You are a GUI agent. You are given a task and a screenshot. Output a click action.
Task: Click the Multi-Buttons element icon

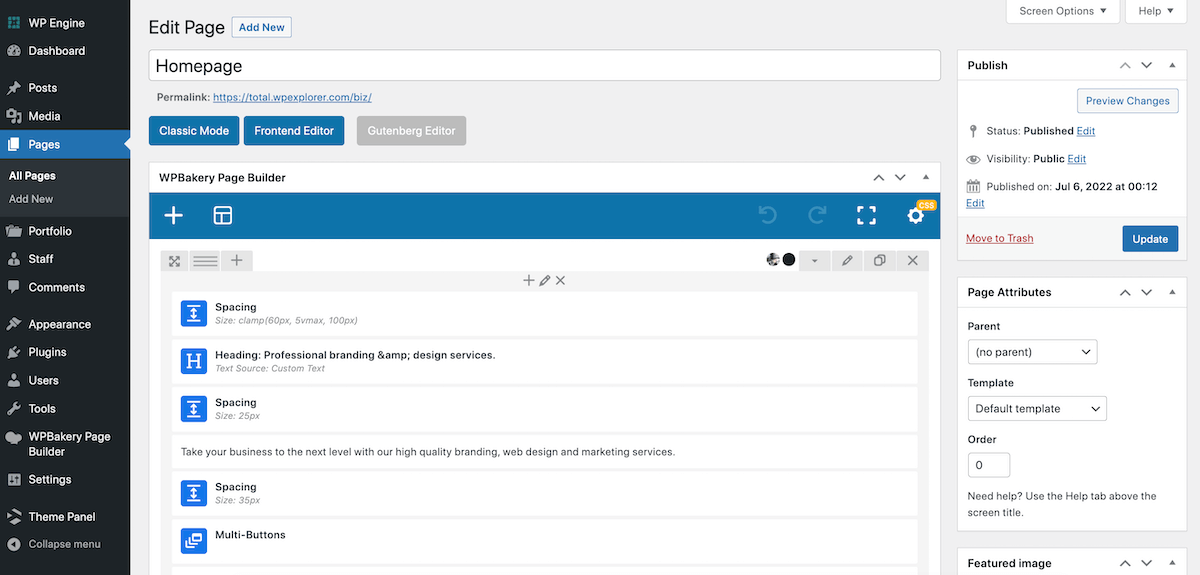point(193,541)
